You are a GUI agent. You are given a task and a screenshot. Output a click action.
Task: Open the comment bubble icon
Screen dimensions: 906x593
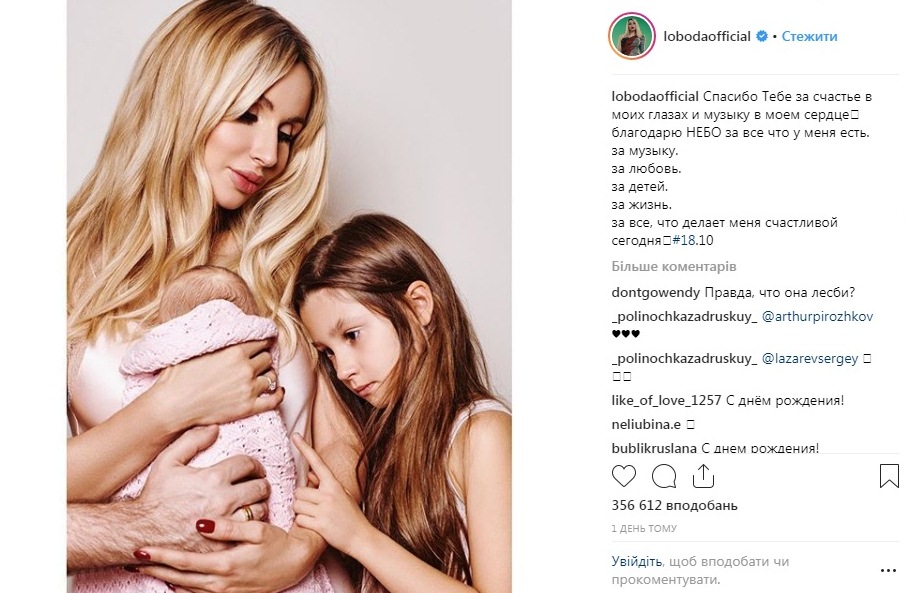(x=664, y=476)
